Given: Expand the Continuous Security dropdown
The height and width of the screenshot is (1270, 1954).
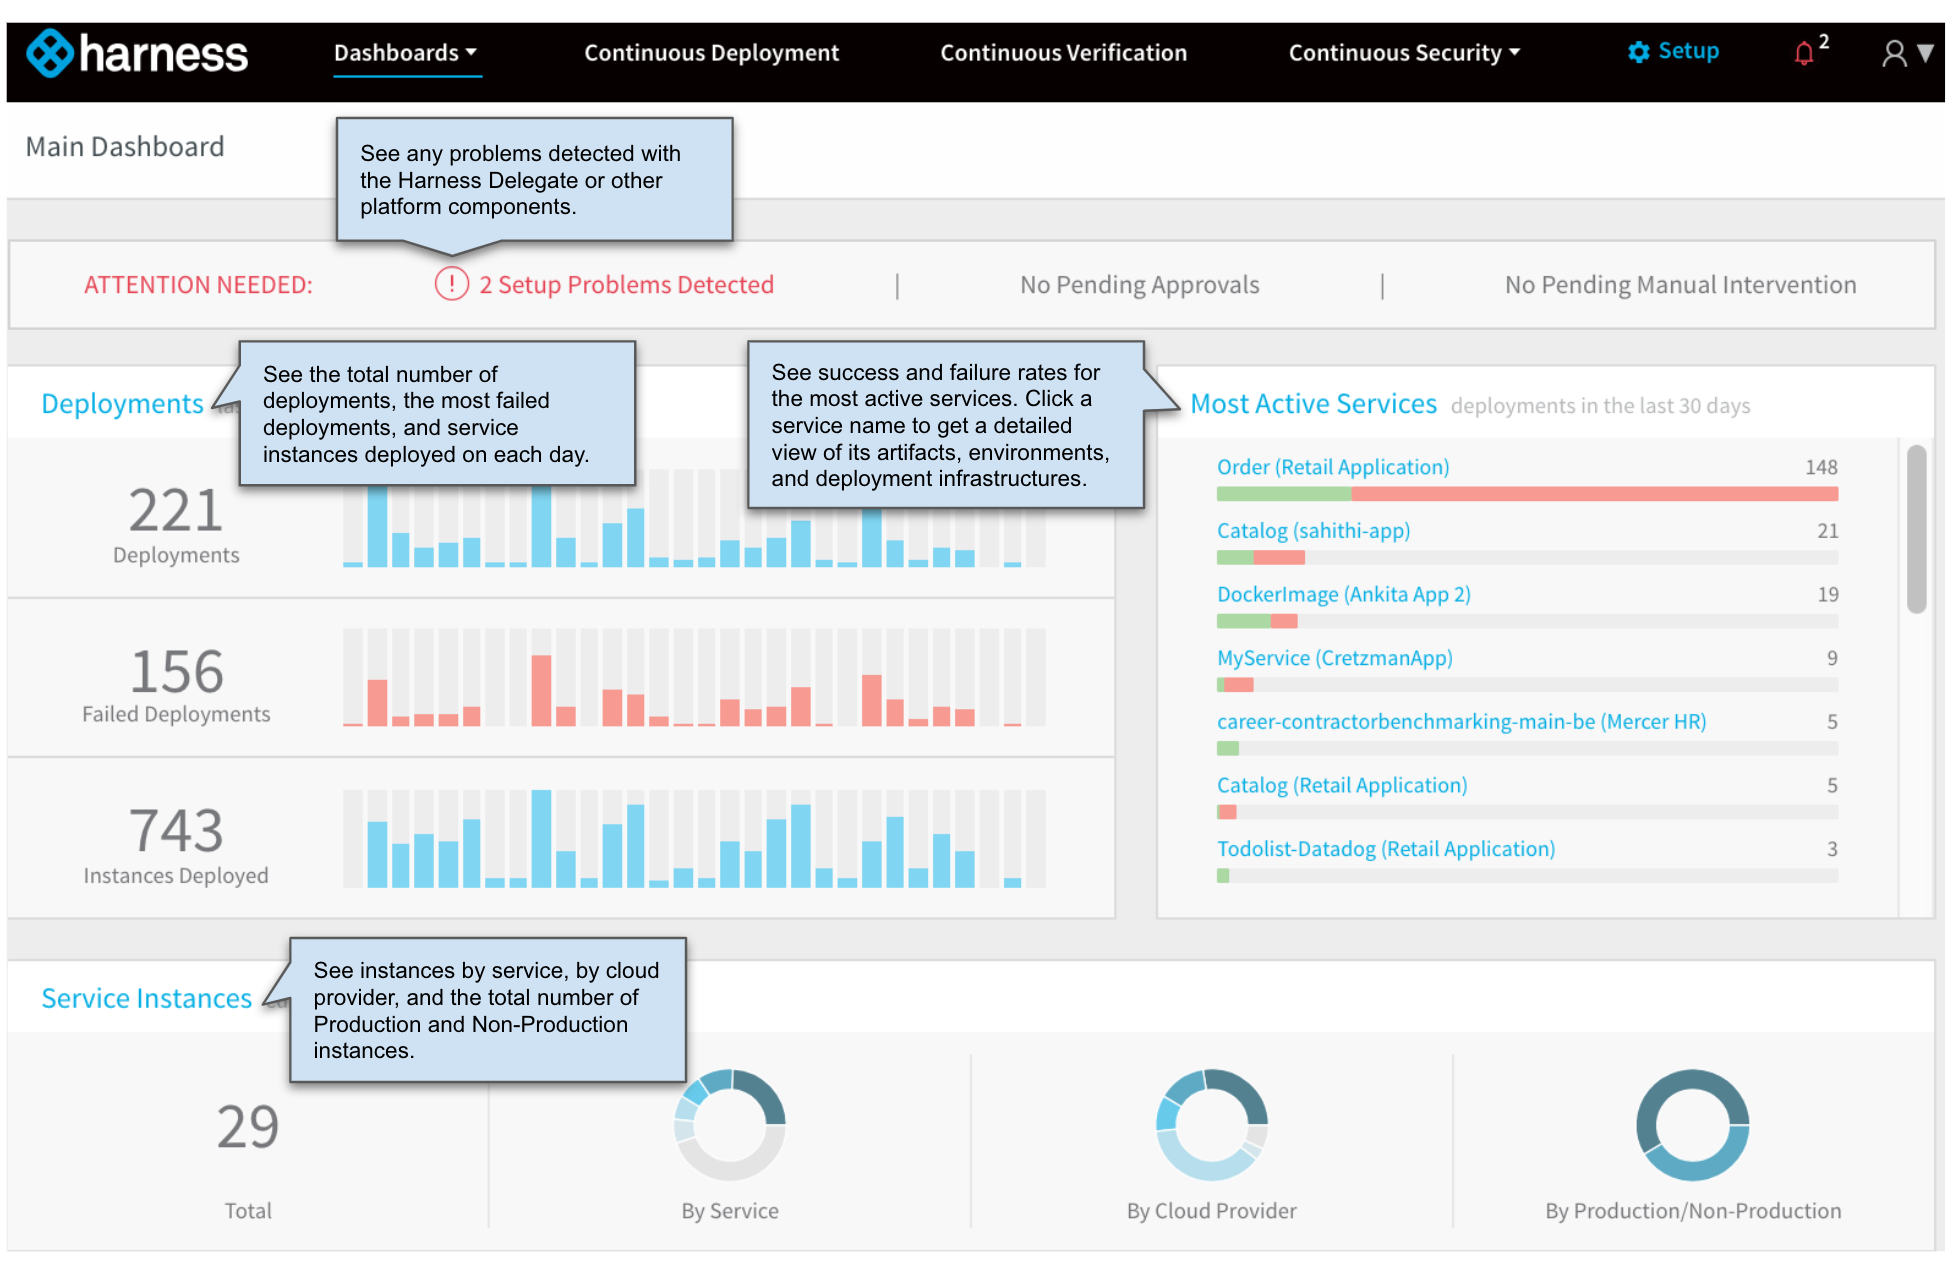Looking at the screenshot, I should [x=1404, y=53].
